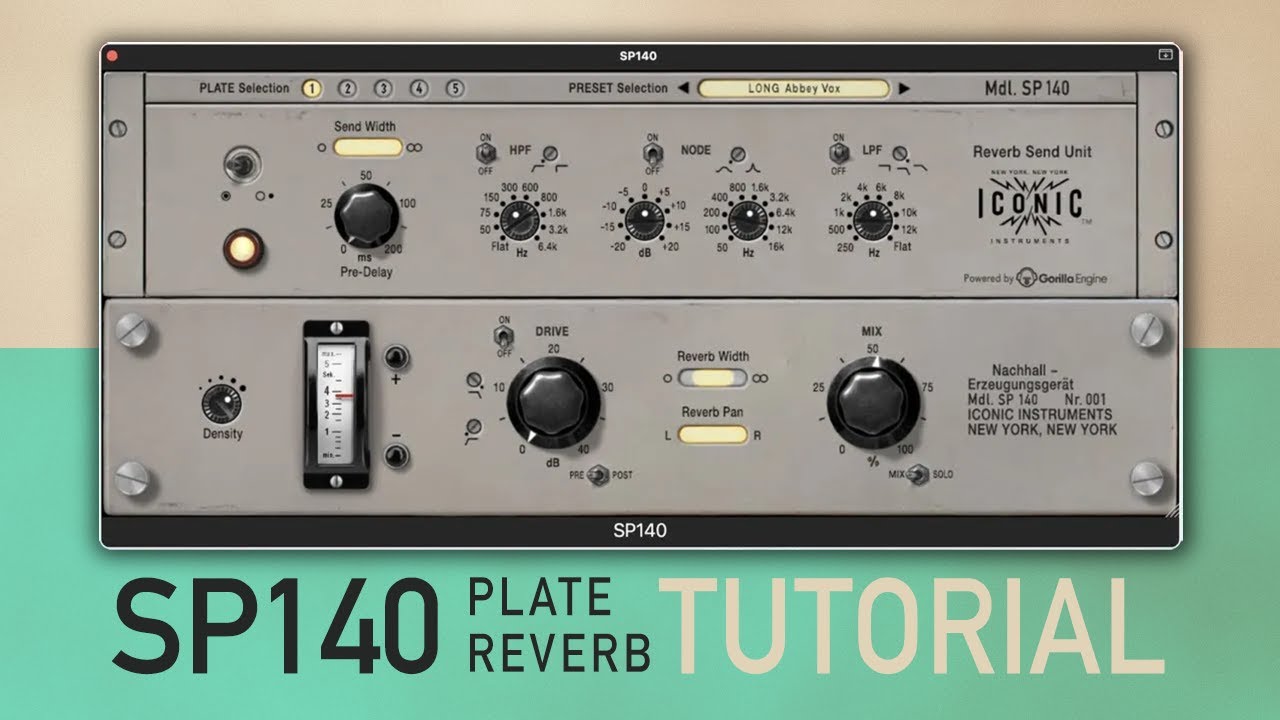Click the 'PRESET Selection' label
The image size is (1280, 720).
click(618, 88)
